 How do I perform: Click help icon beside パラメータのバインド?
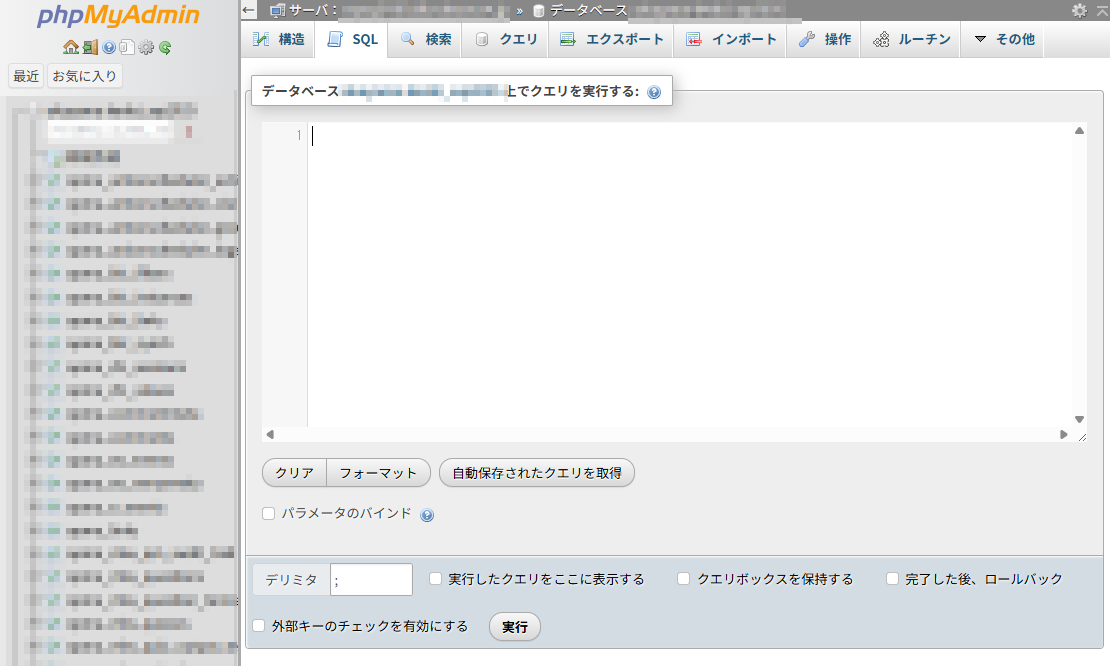(427, 515)
